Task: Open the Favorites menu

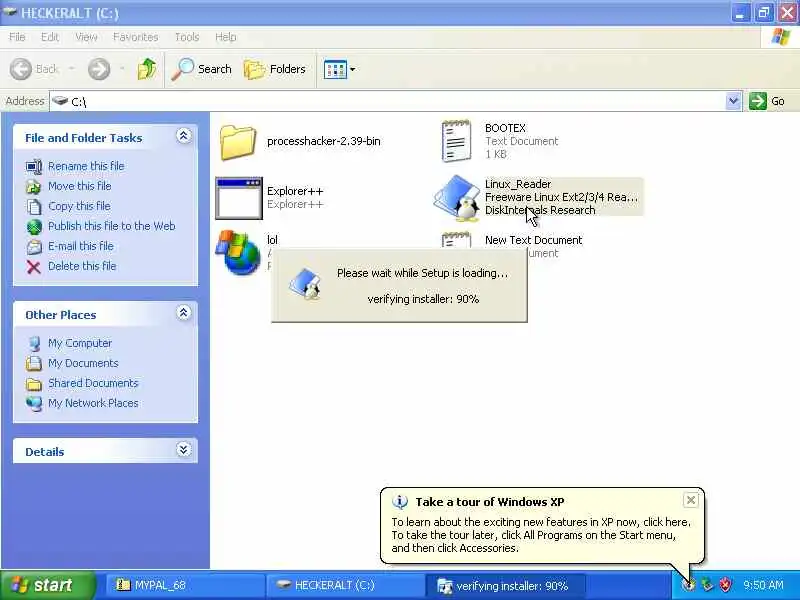Action: (135, 37)
